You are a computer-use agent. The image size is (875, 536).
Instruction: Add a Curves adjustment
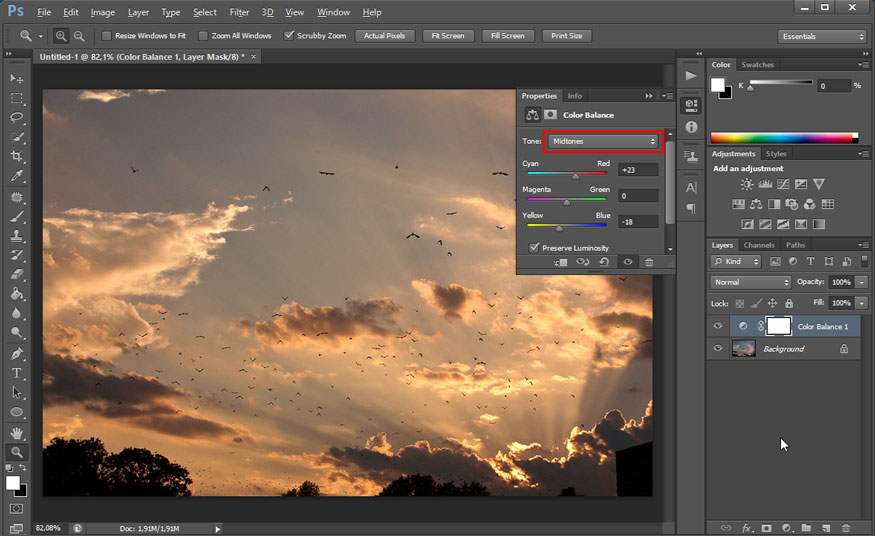tap(783, 184)
